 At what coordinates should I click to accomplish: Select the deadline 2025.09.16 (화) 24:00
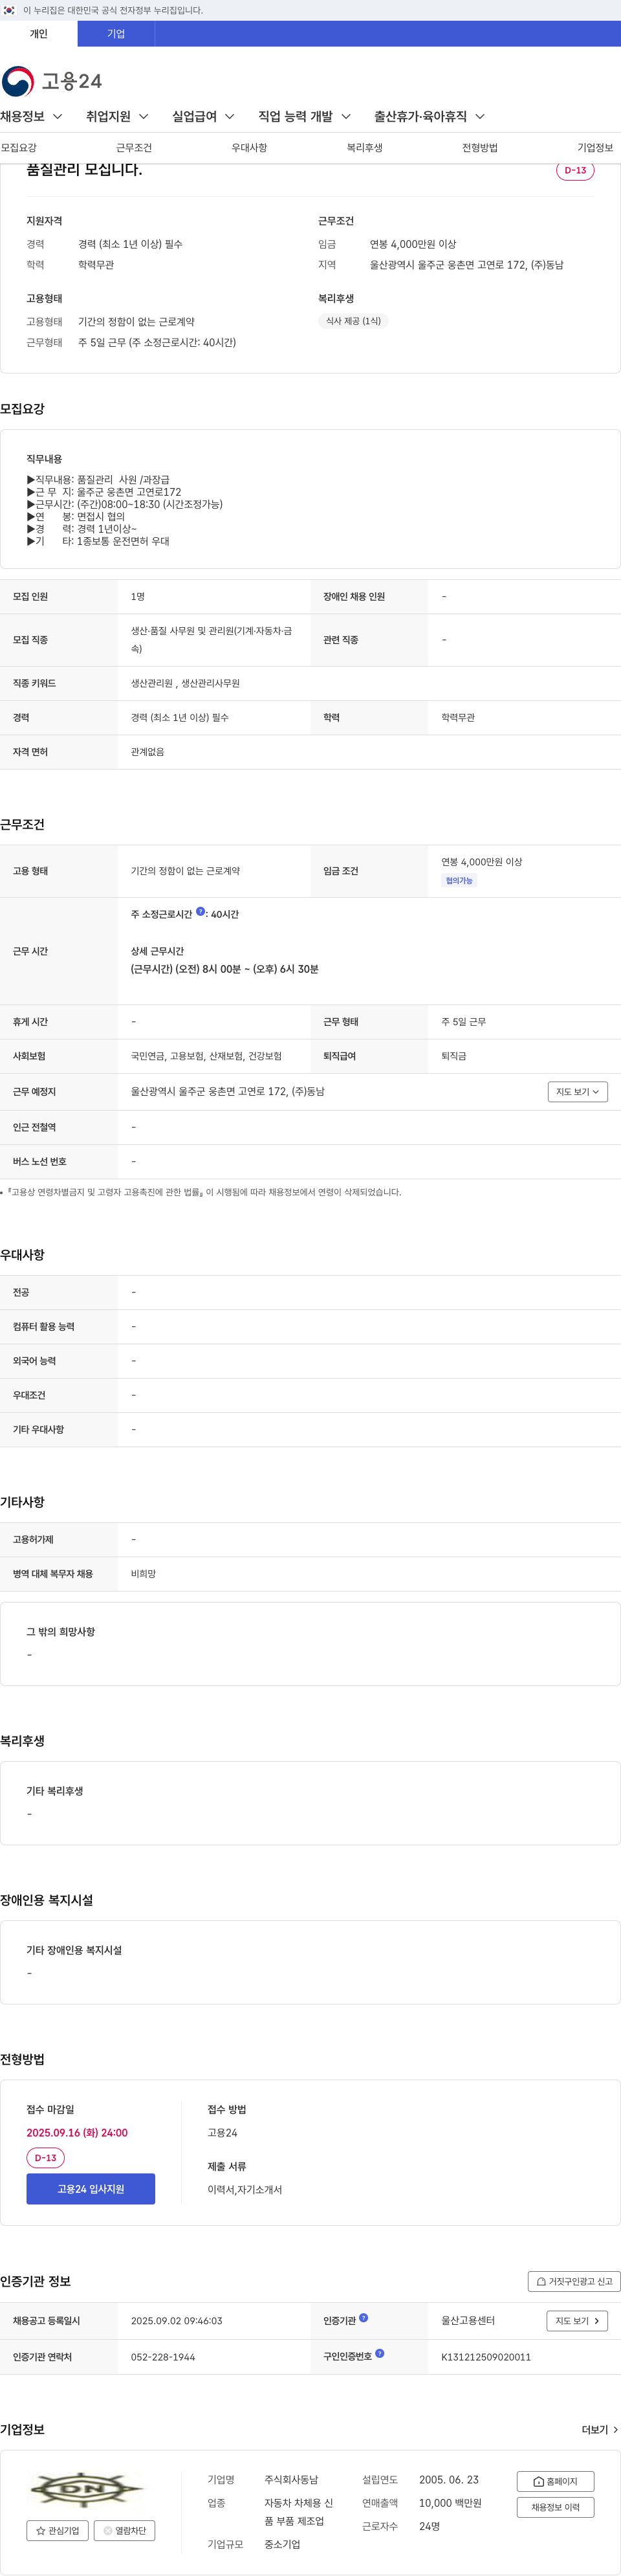pos(77,2133)
